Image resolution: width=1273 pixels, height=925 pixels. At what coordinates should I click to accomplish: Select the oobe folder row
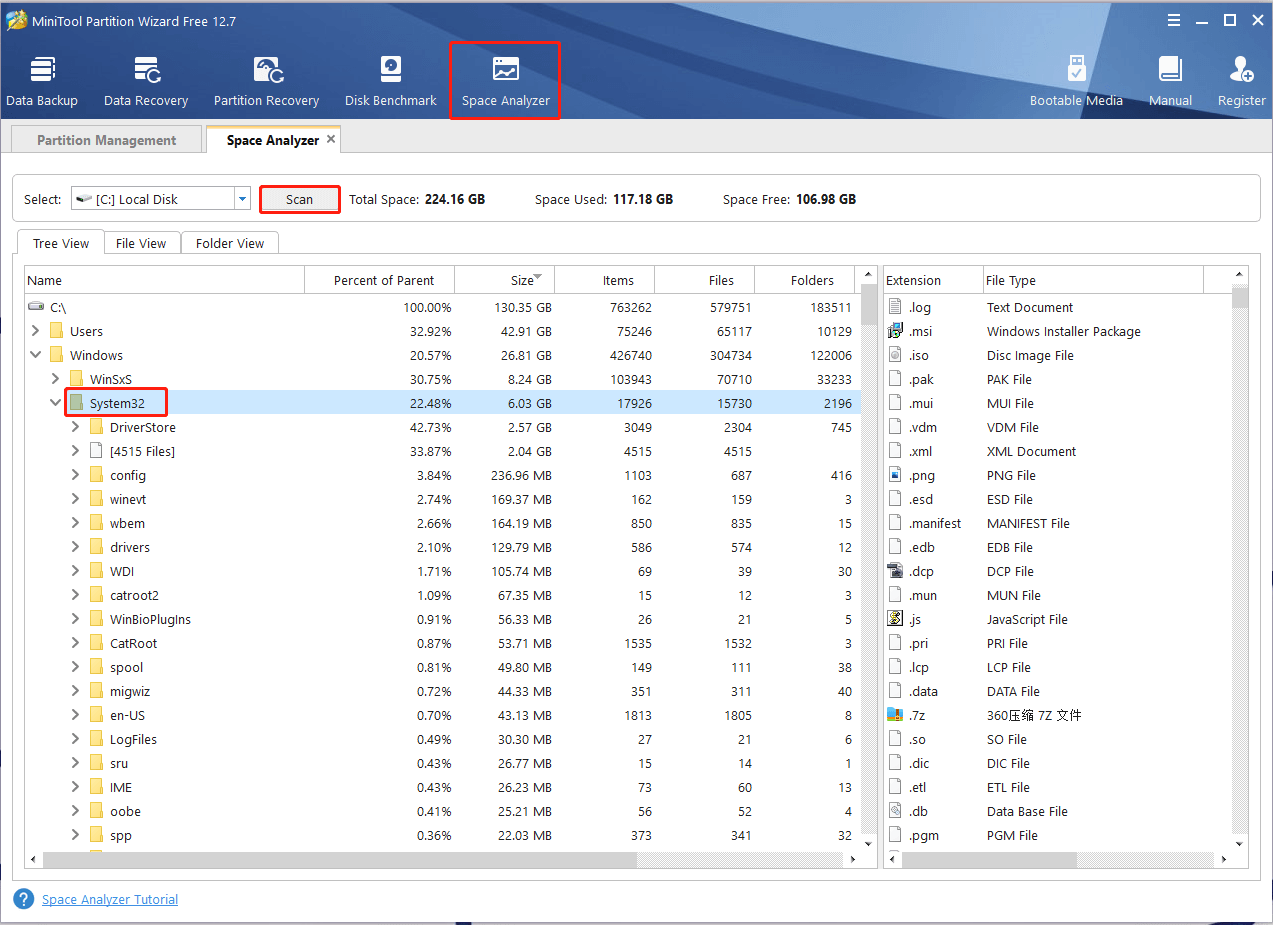[442, 811]
